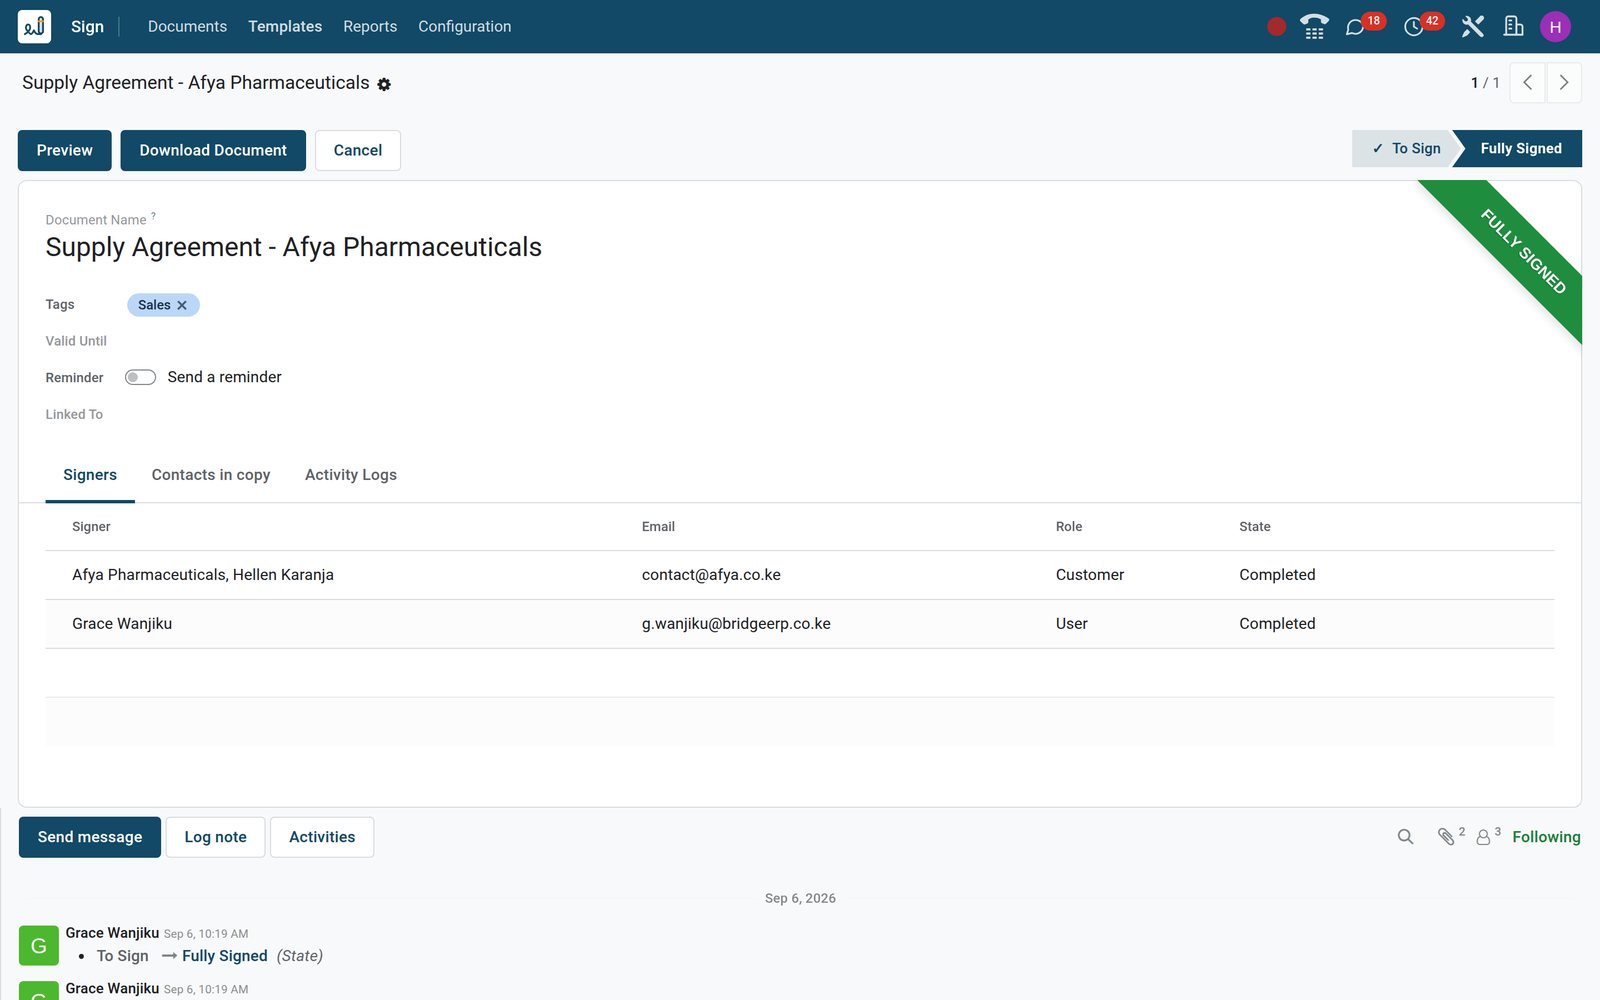Image resolution: width=1600 pixels, height=1000 pixels.
Task: Open the Documents menu
Action: click(187, 27)
